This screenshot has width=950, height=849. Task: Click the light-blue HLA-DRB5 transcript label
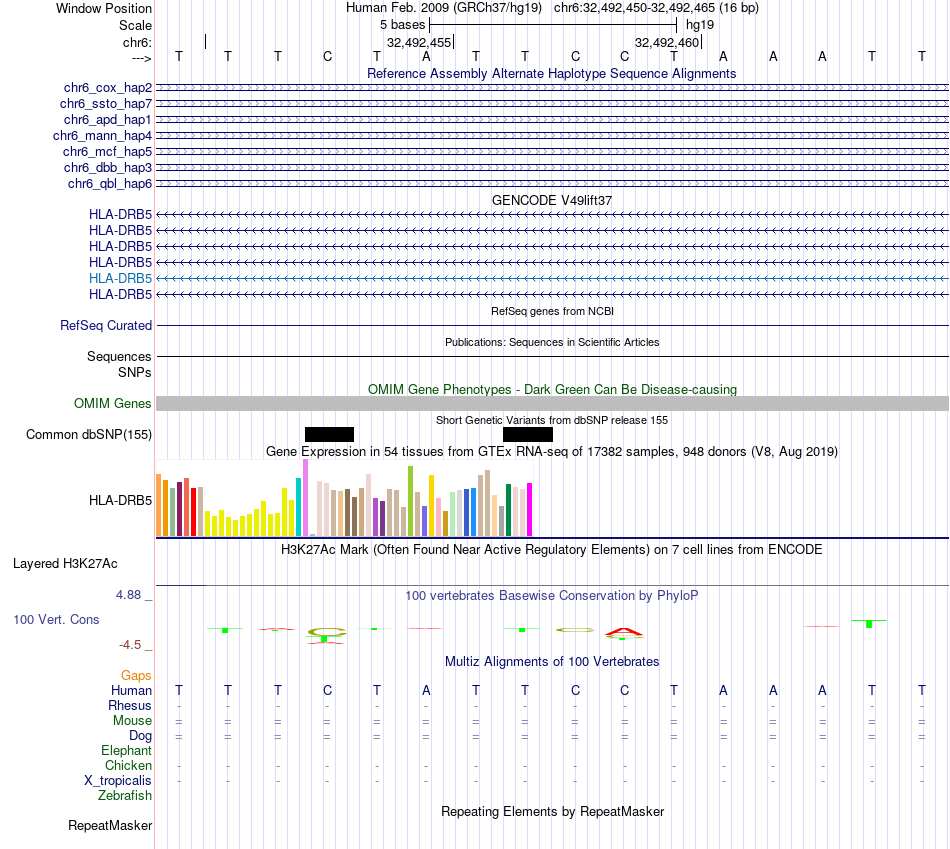121,278
